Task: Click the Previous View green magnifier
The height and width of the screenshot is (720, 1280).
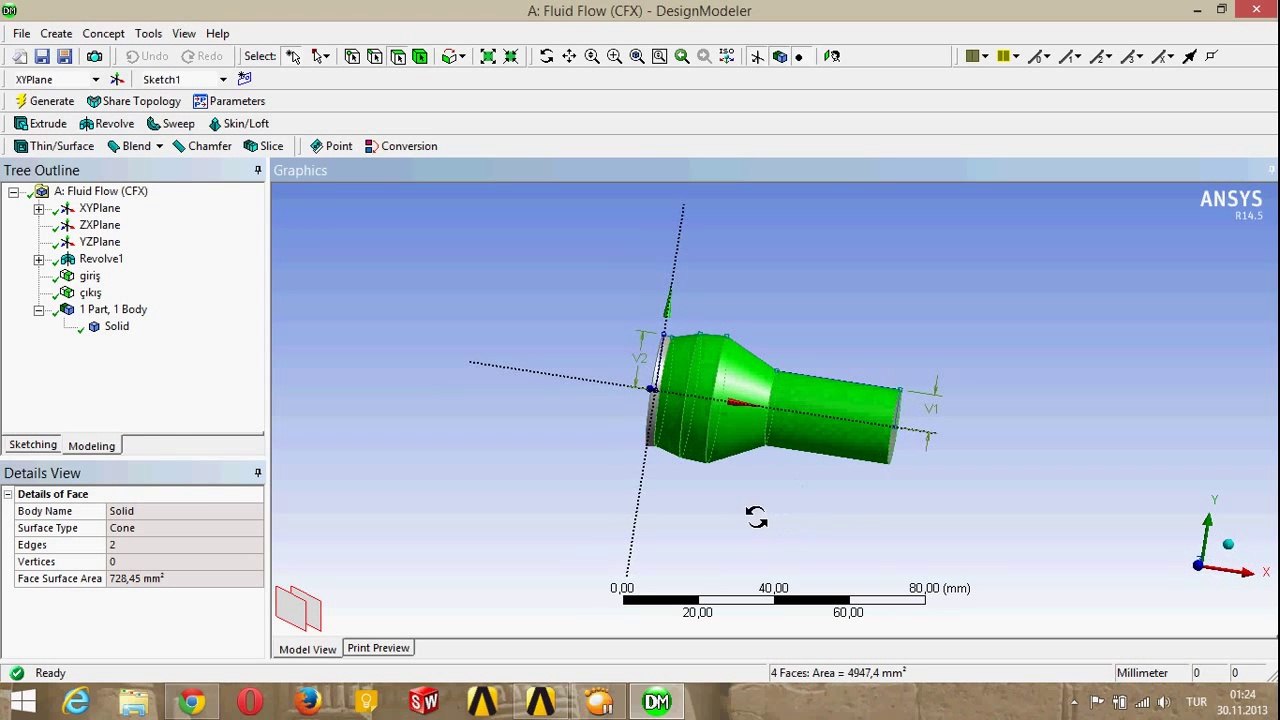Action: pyautogui.click(x=682, y=56)
